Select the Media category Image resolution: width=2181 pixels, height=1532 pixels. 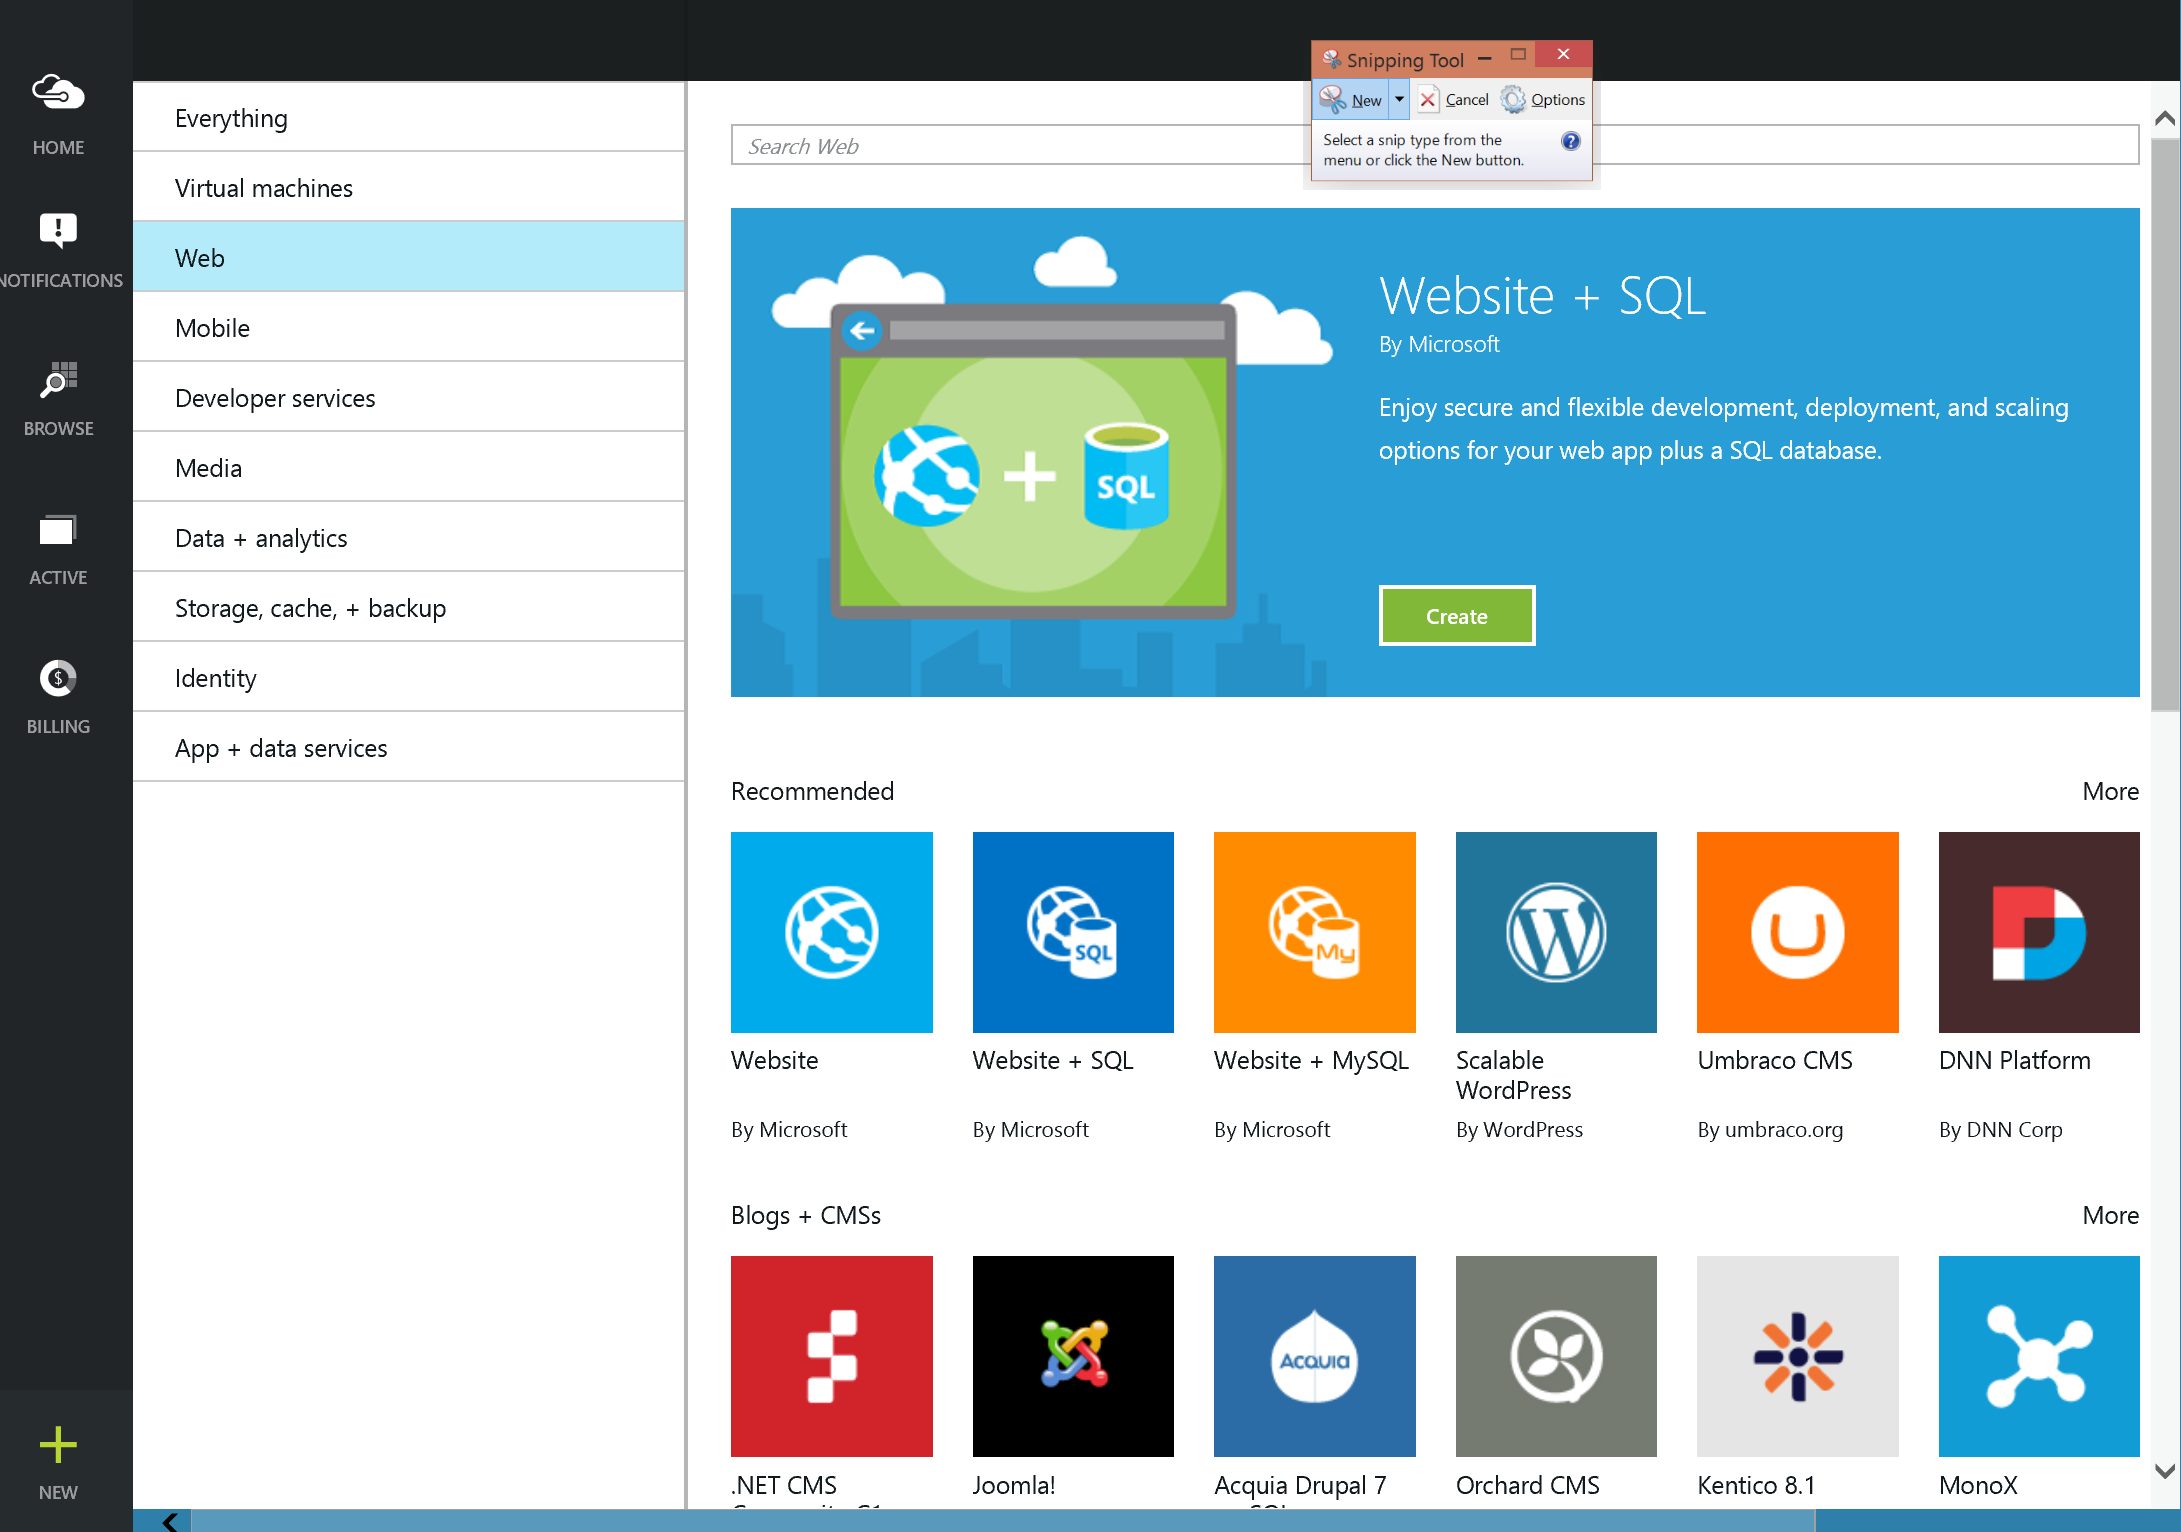pos(409,468)
